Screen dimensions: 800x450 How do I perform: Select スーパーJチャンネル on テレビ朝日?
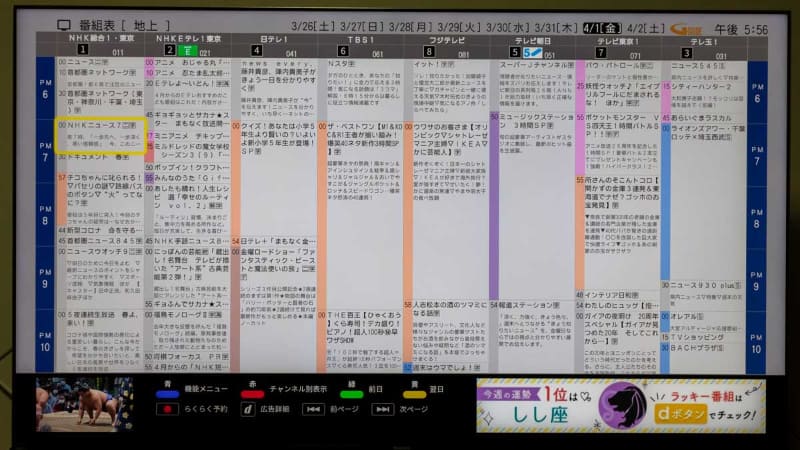point(532,86)
